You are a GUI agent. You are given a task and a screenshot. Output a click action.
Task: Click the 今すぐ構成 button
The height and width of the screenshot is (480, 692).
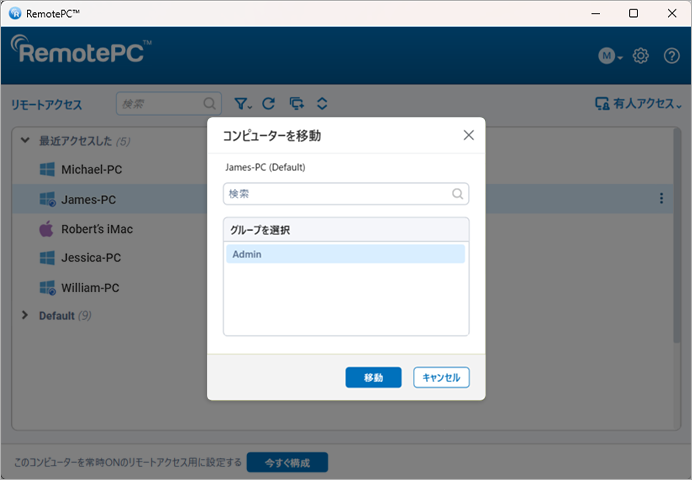click(287, 462)
